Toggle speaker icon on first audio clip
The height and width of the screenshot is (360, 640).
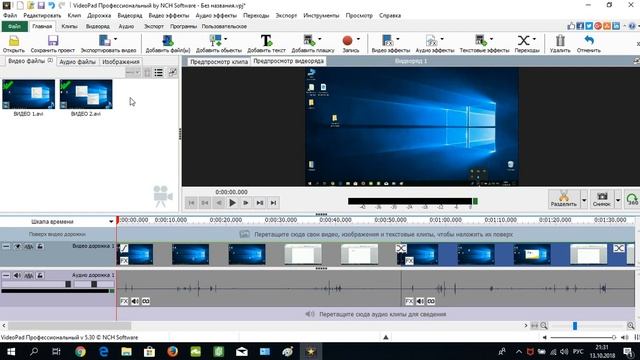click(135, 301)
